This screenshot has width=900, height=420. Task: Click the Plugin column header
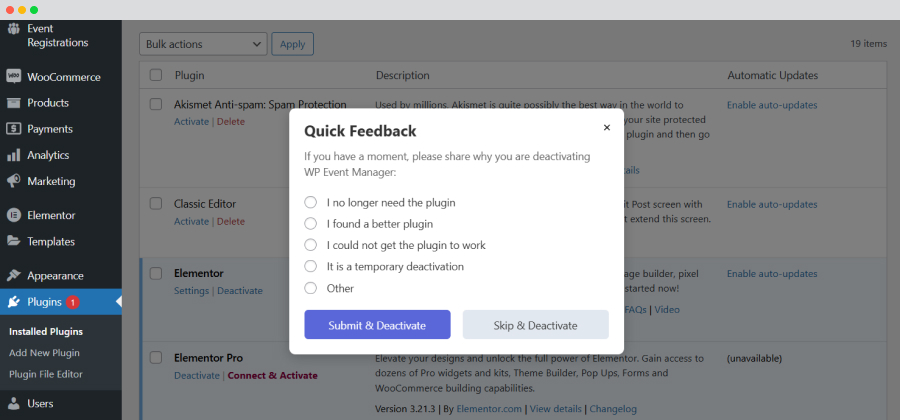pos(189,75)
